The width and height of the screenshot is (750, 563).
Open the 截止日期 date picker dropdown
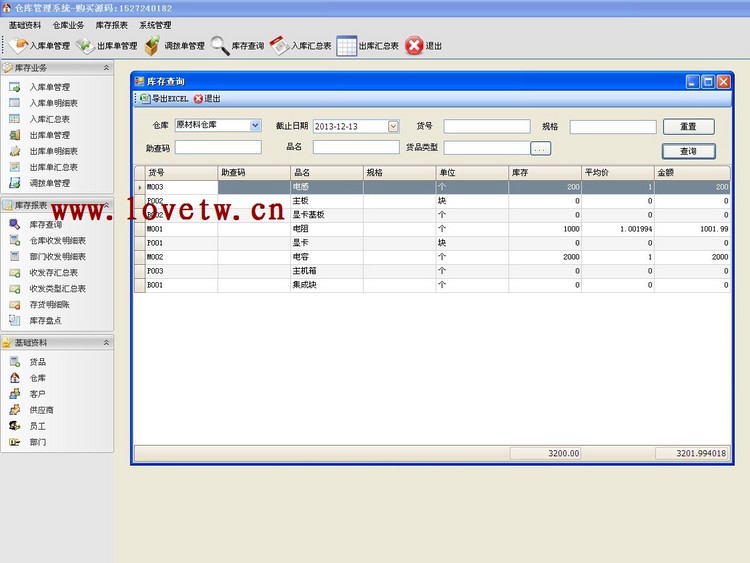click(x=393, y=126)
